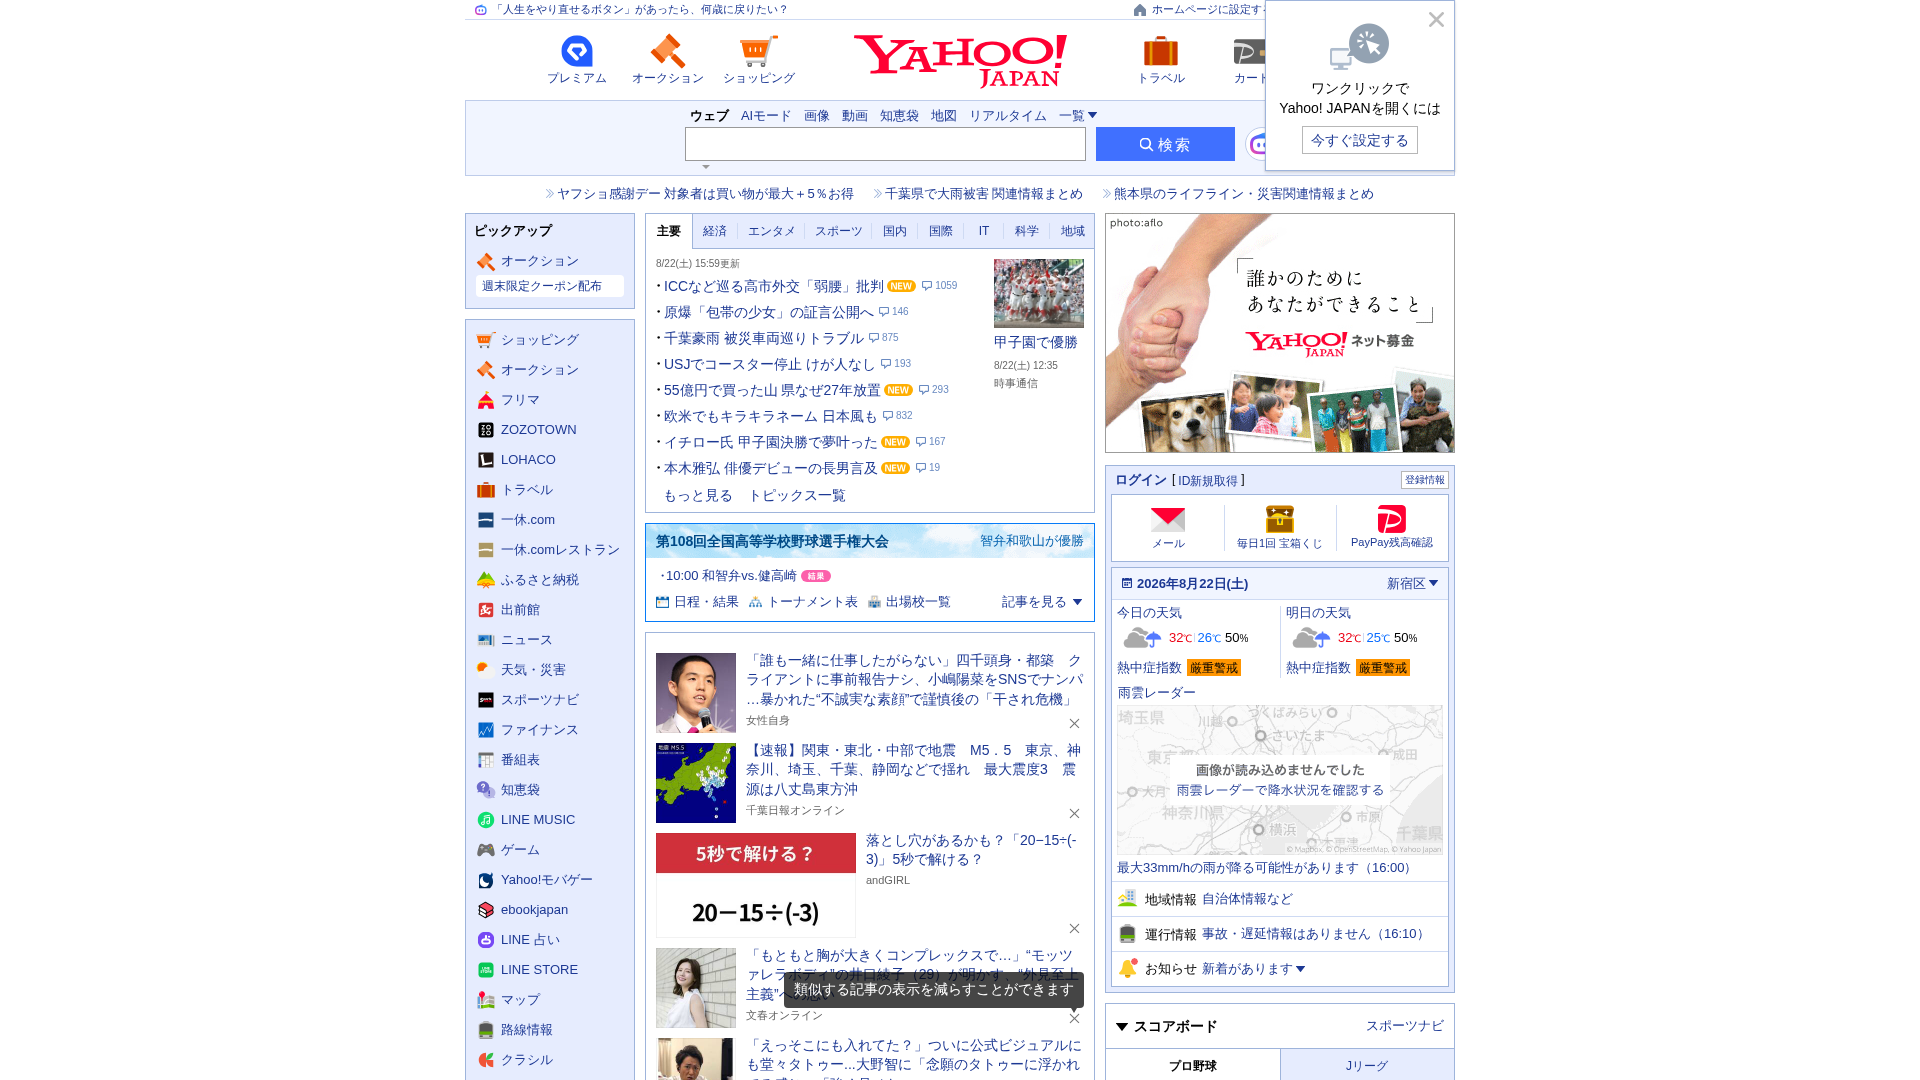Expand the 新着があります notifications dropdown

(1253, 969)
